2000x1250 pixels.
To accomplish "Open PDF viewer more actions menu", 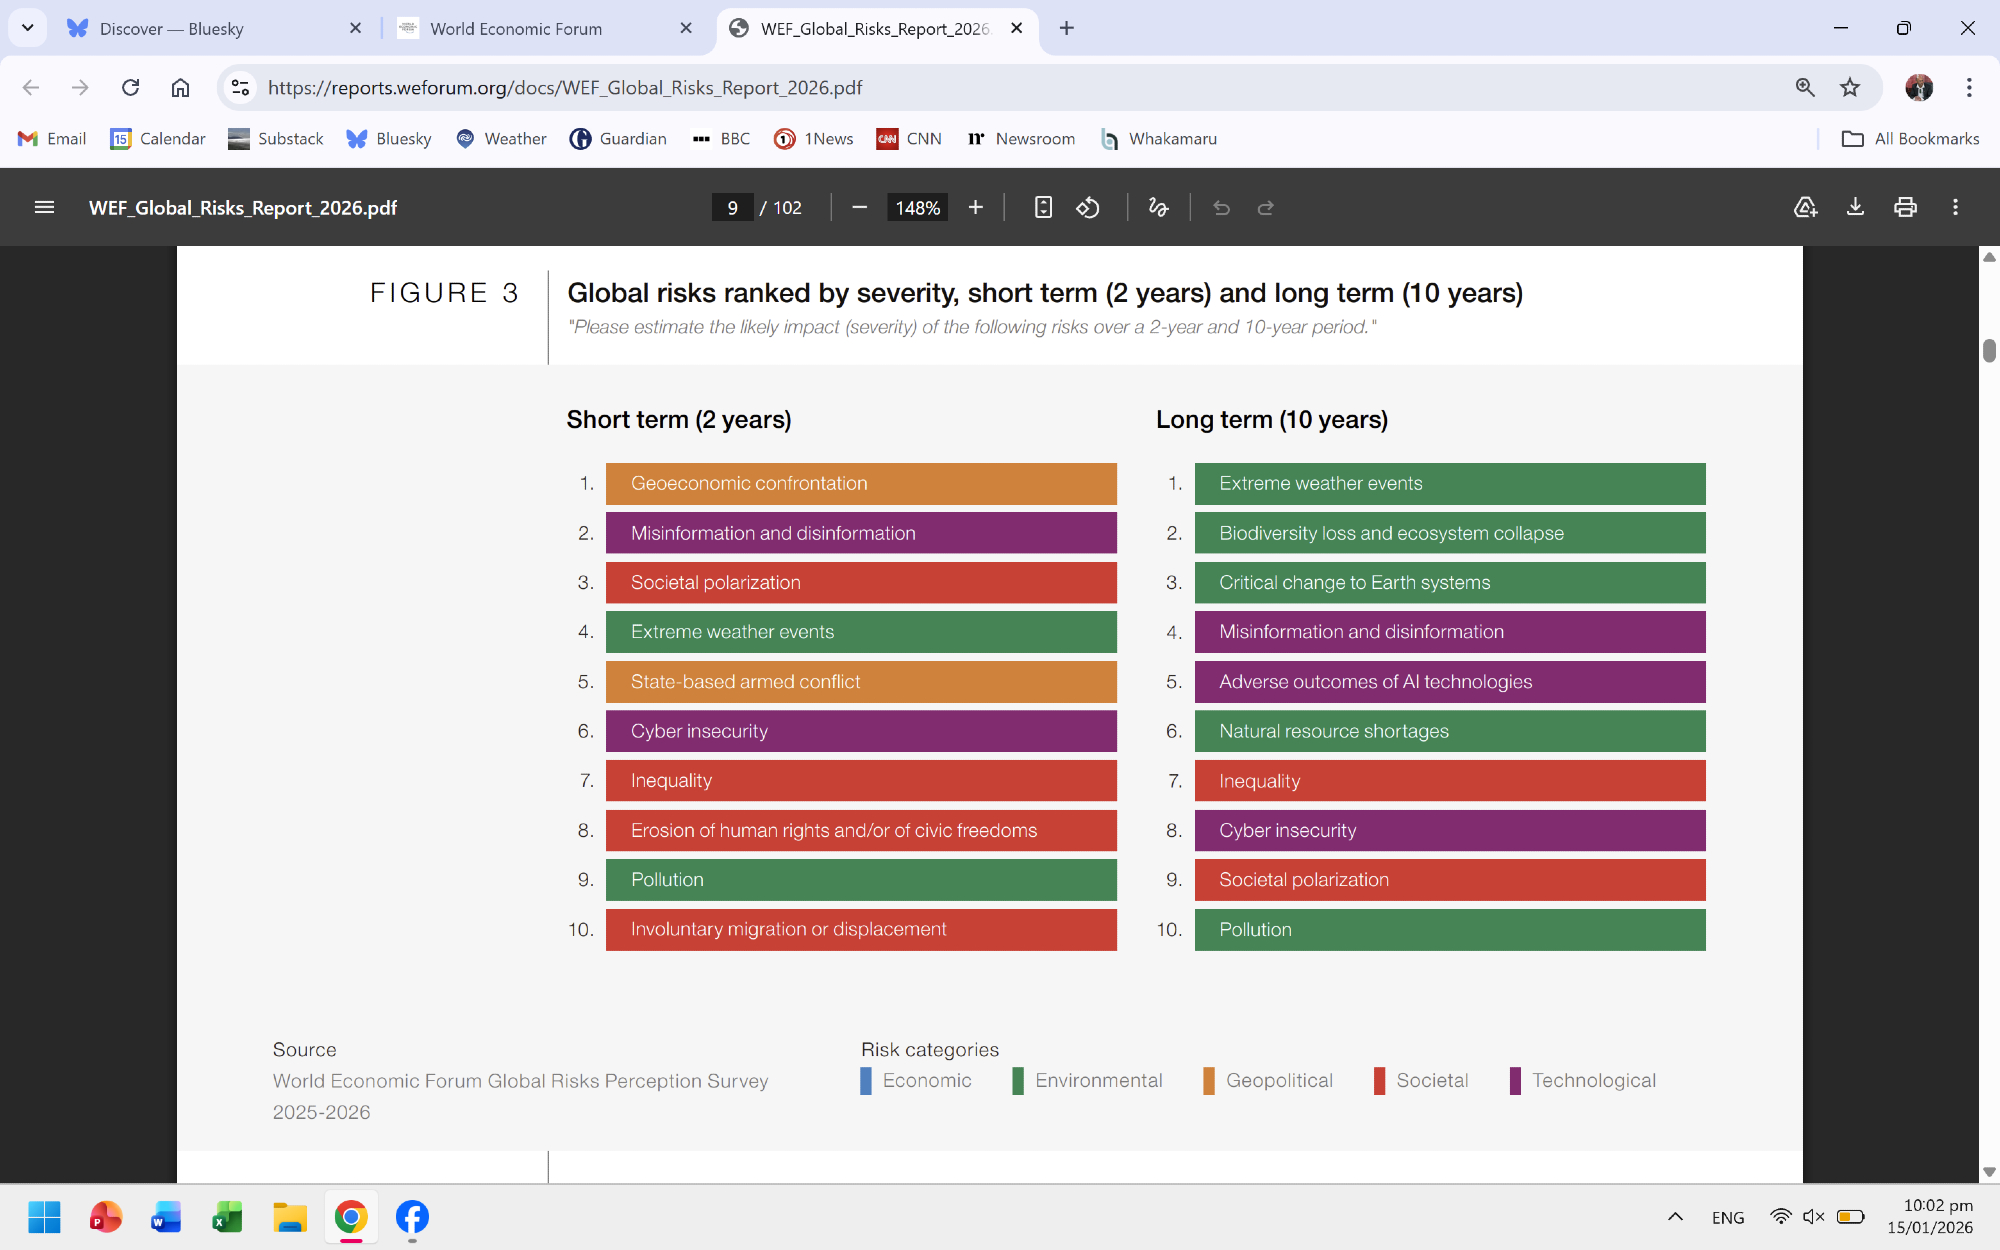I will [x=1955, y=207].
